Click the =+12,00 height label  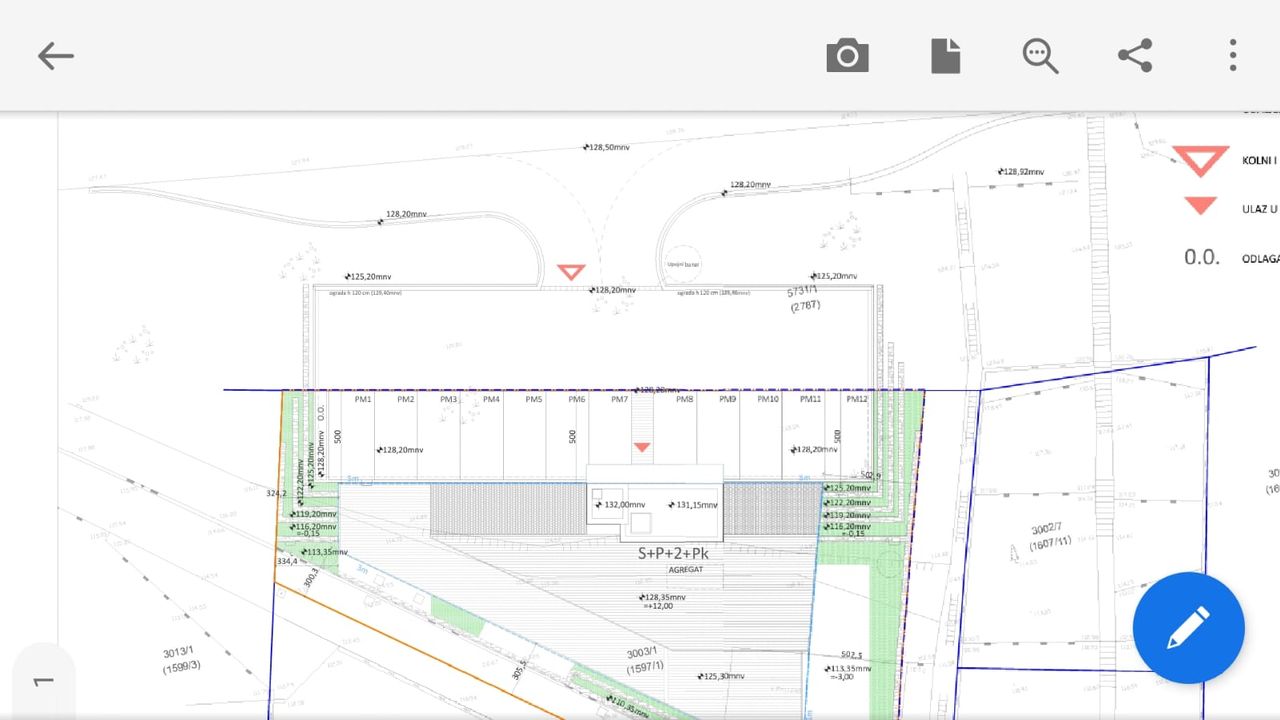click(659, 607)
